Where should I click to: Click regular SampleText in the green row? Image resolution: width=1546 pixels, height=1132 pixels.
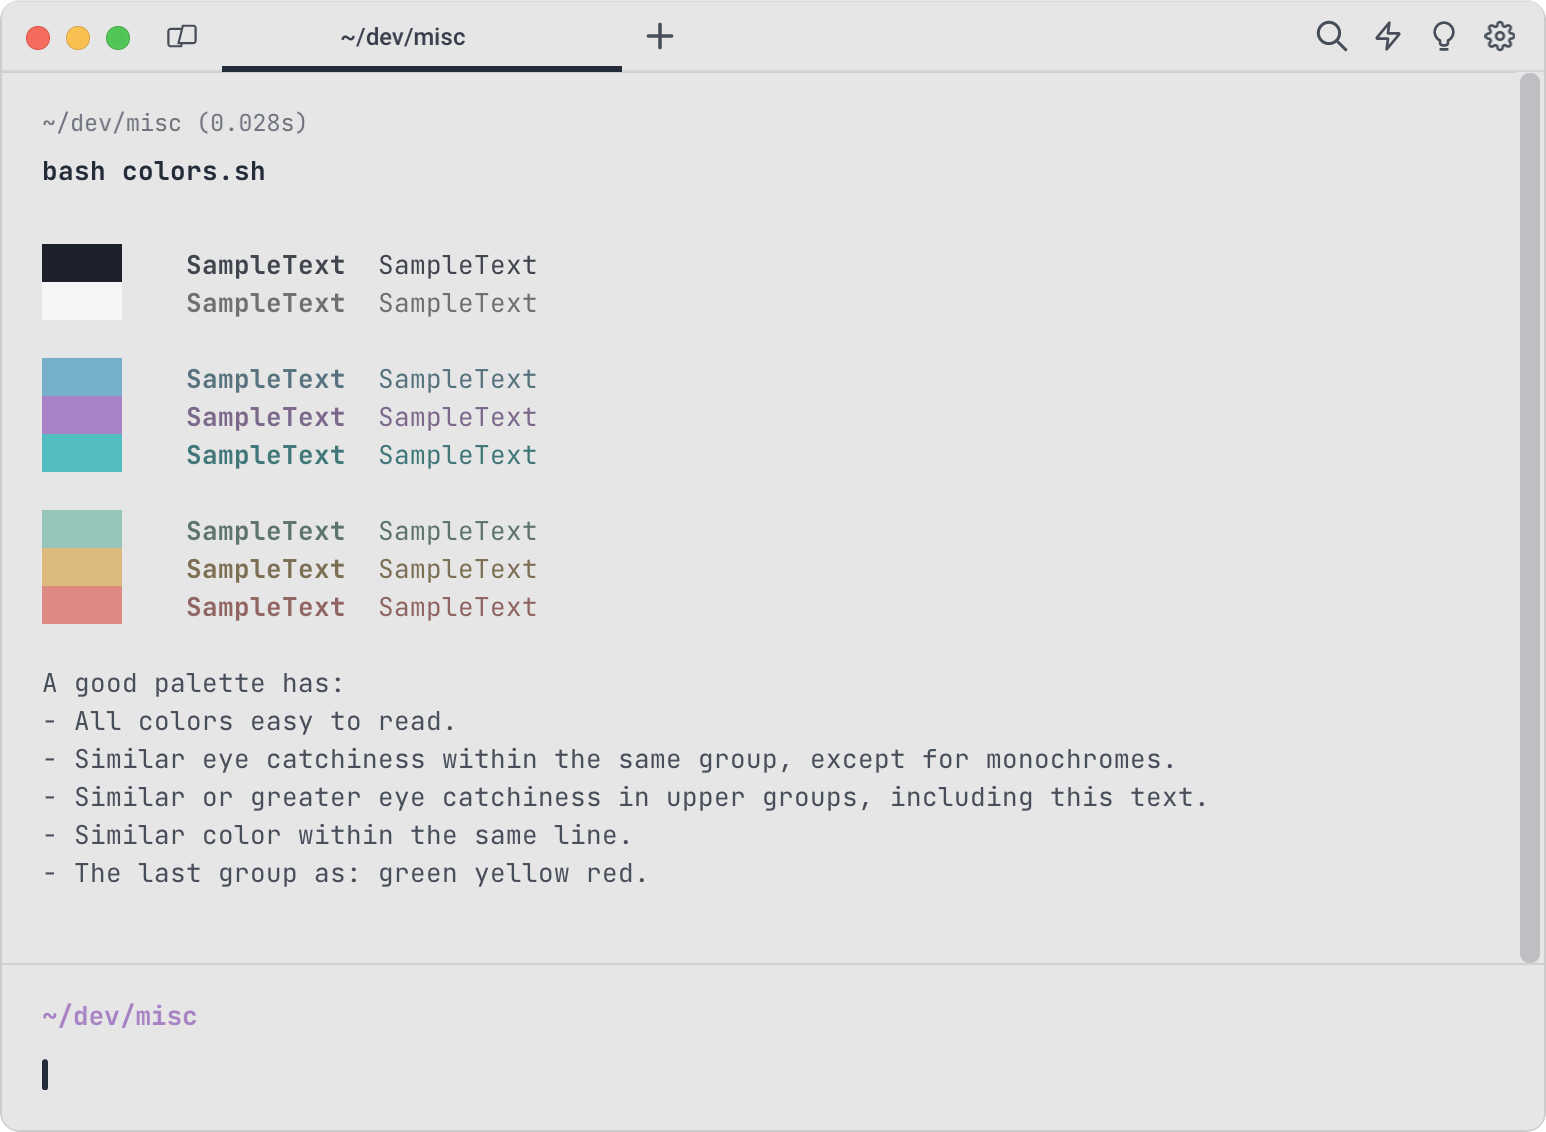click(x=458, y=531)
